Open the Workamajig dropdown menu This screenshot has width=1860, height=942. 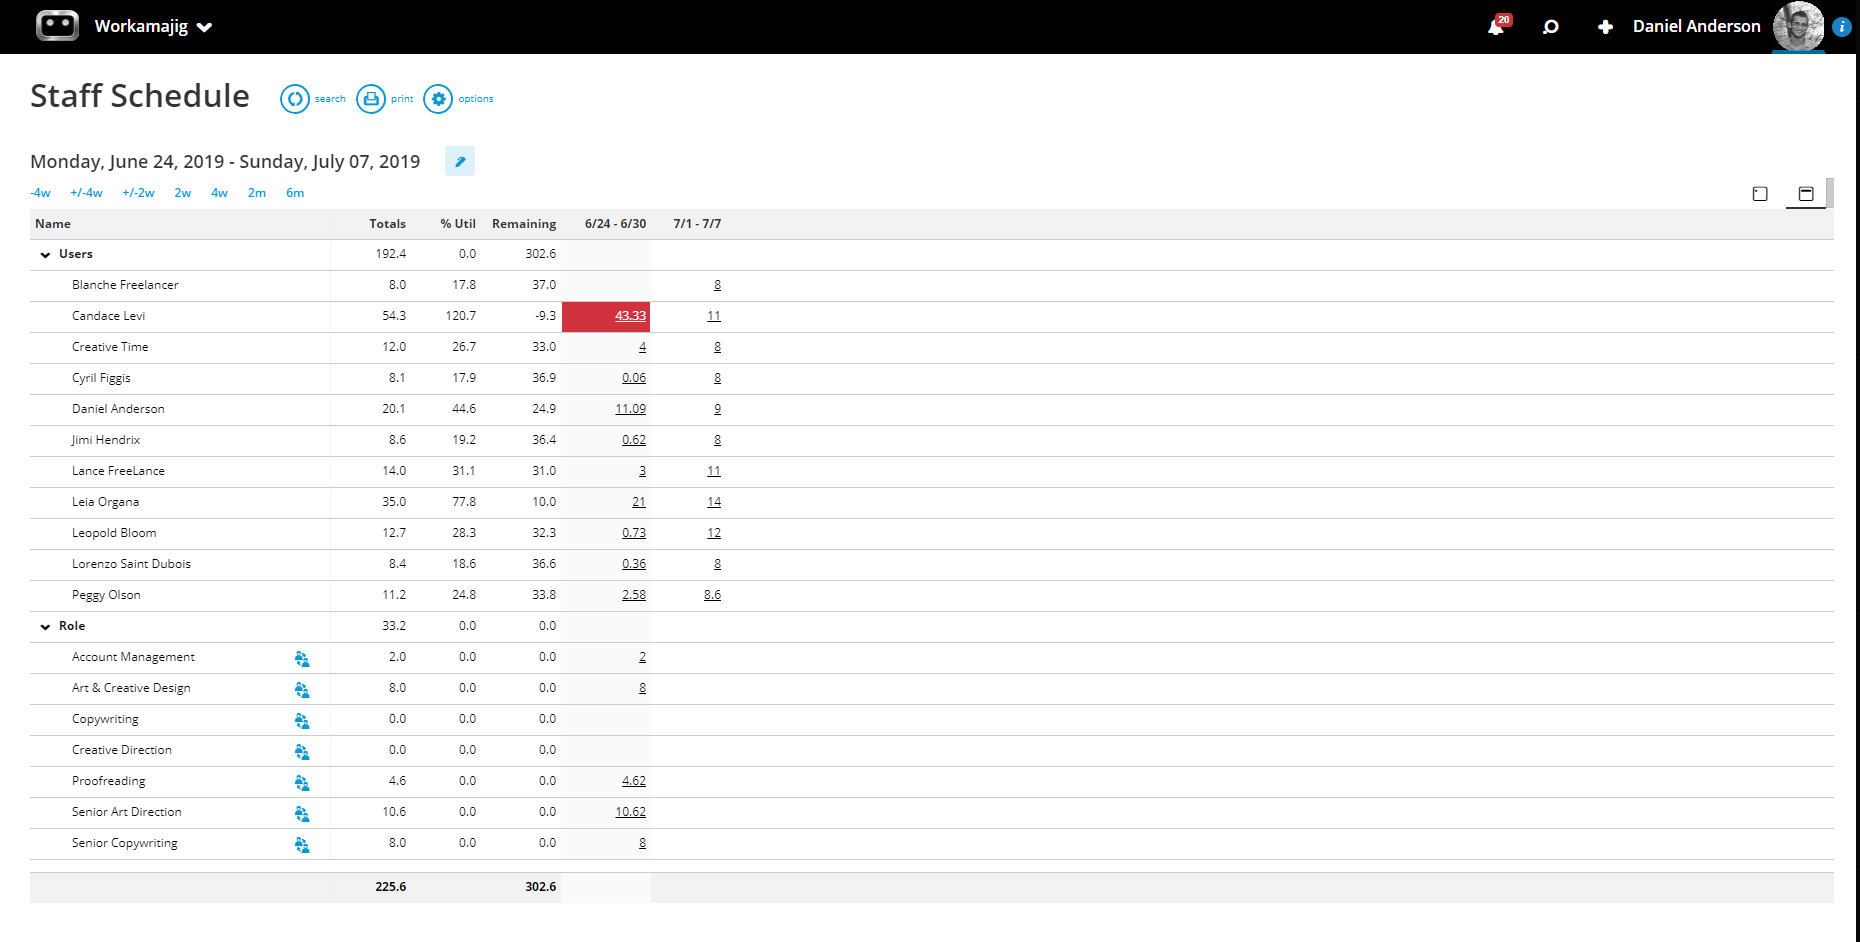tap(153, 27)
